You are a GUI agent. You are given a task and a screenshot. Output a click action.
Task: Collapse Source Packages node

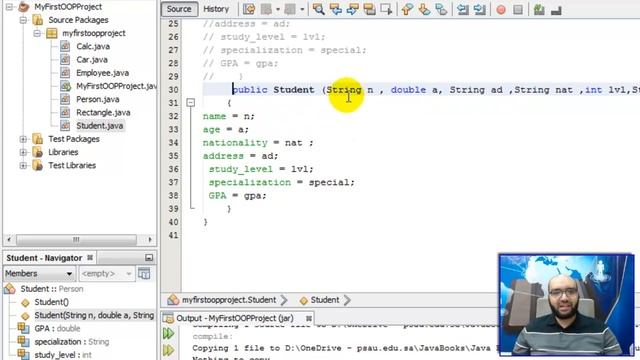pyautogui.click(x=23, y=20)
